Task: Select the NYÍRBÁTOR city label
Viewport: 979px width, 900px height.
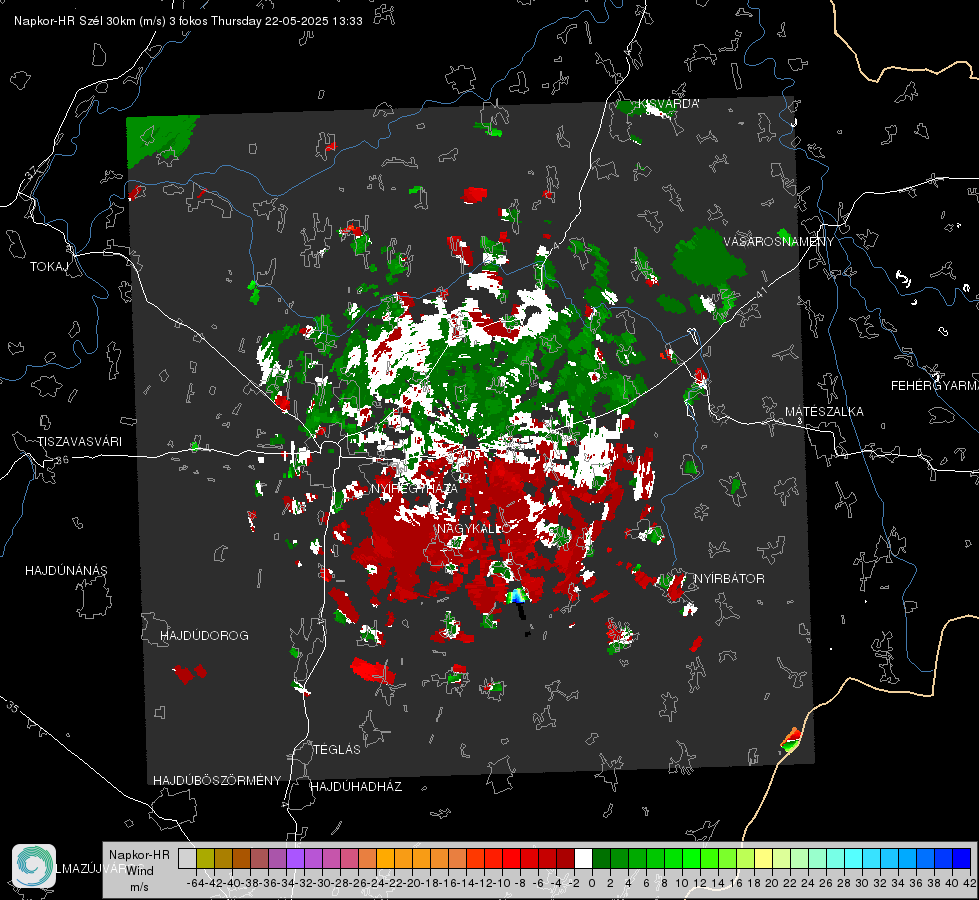Action: tap(729, 578)
